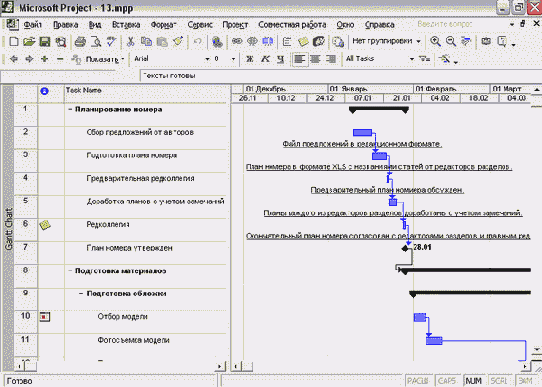542x387 pixels.
Task: Click the New project file icon
Action: click(14, 42)
